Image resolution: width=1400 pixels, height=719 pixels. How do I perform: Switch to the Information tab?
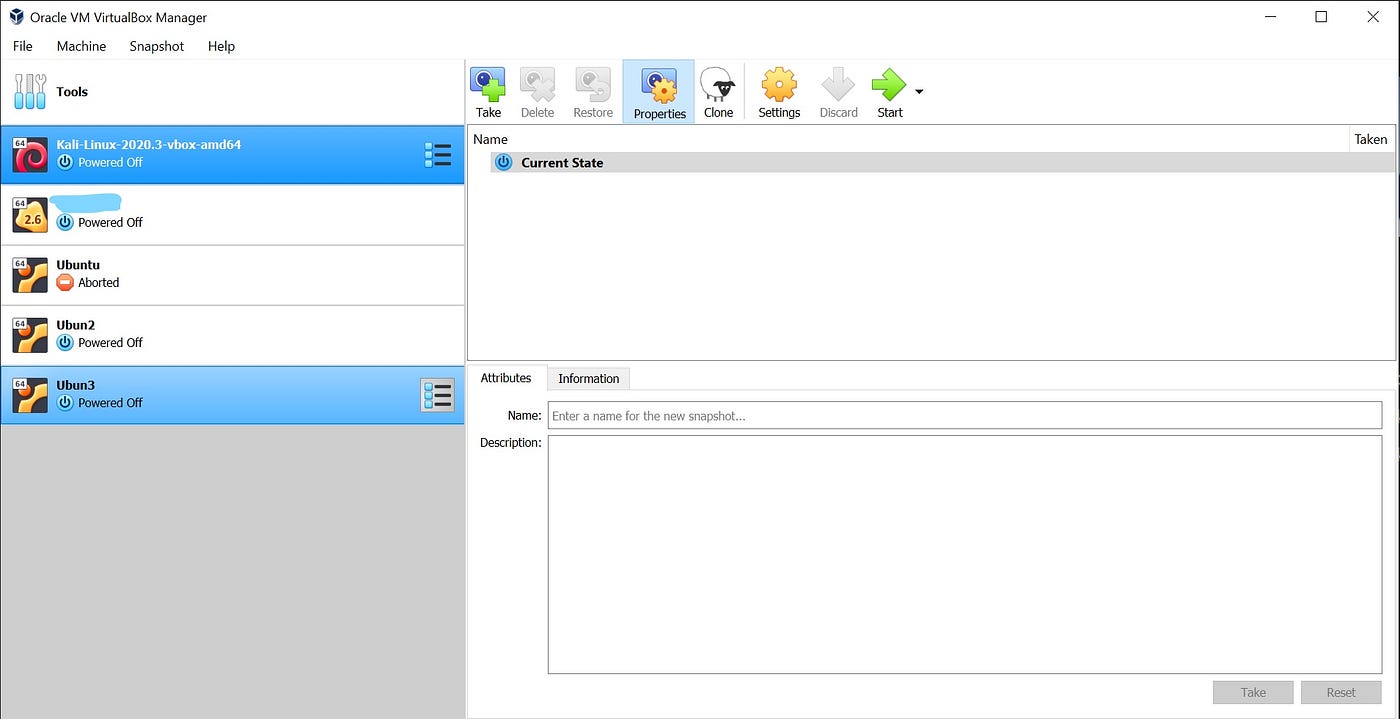588,378
